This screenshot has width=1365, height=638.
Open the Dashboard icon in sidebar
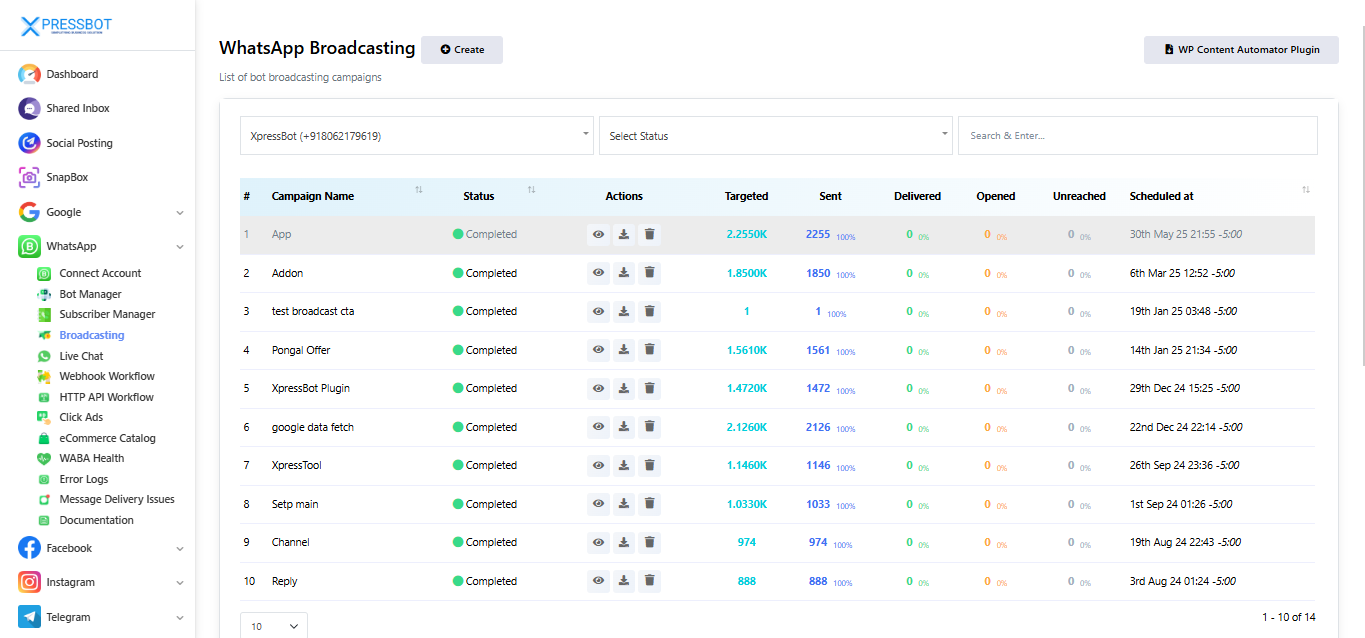coord(29,74)
